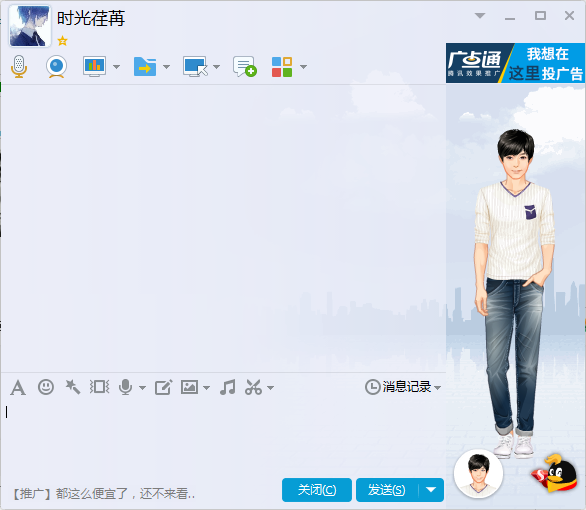This screenshot has height=510, width=586.
Task: Expand the voice message dropdown arrow
Action: 142,388
